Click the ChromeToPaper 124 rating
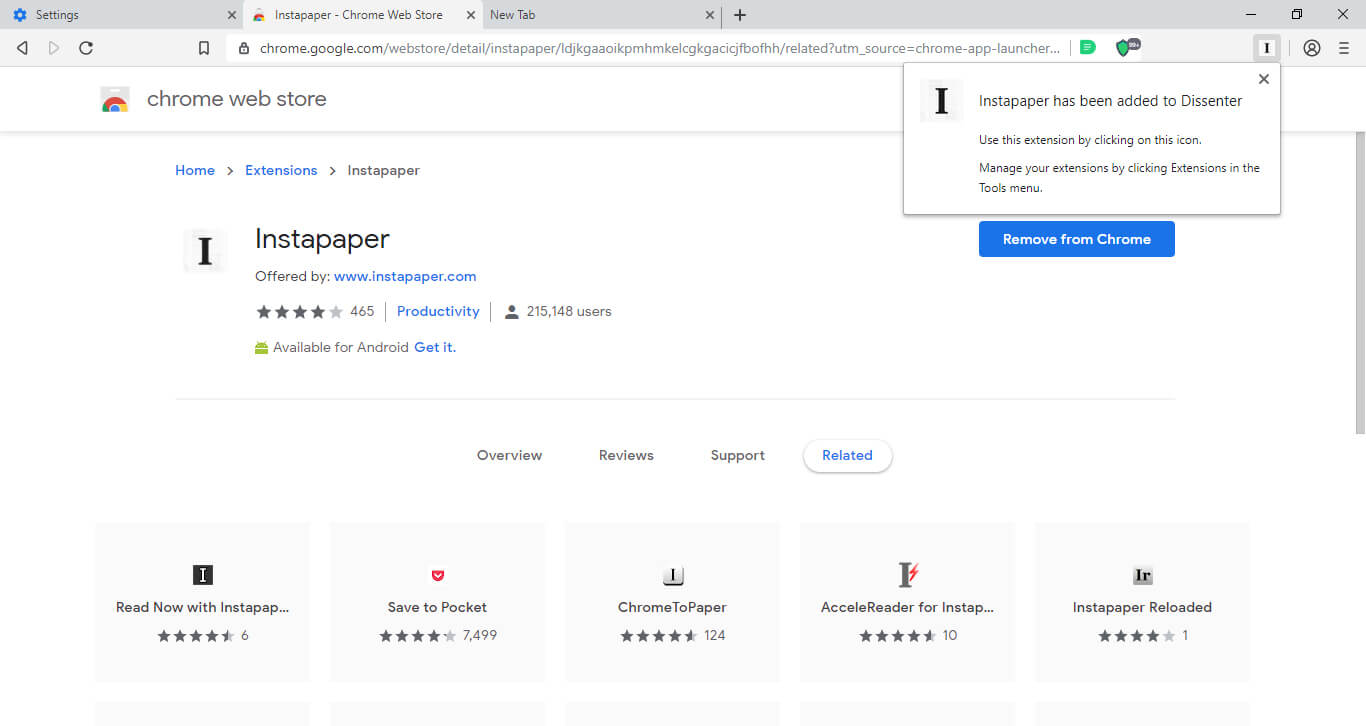This screenshot has height=726, width=1366. (673, 636)
